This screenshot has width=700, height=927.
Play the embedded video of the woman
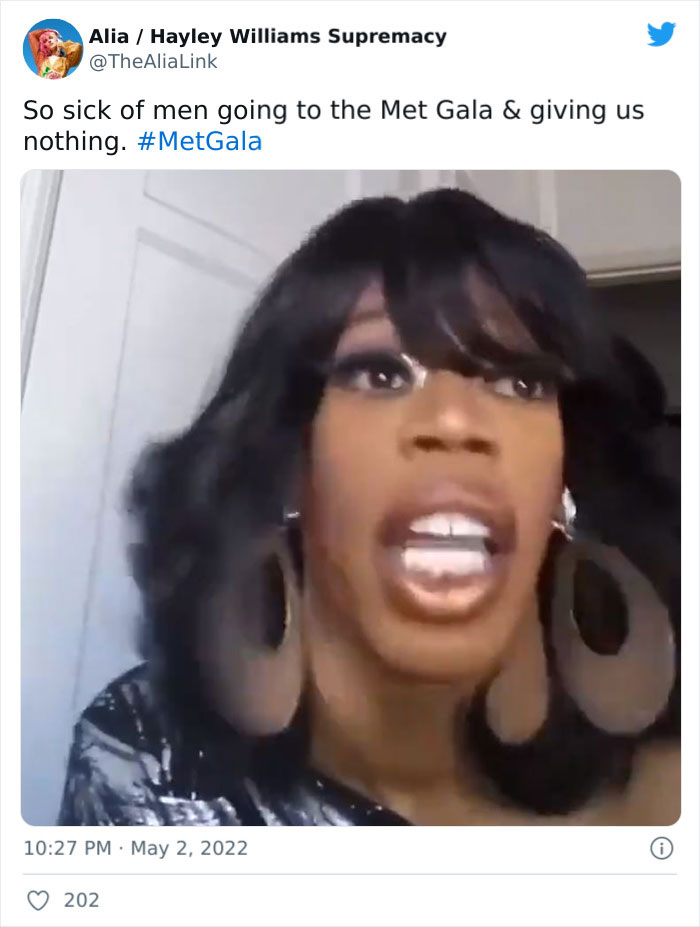(x=351, y=498)
